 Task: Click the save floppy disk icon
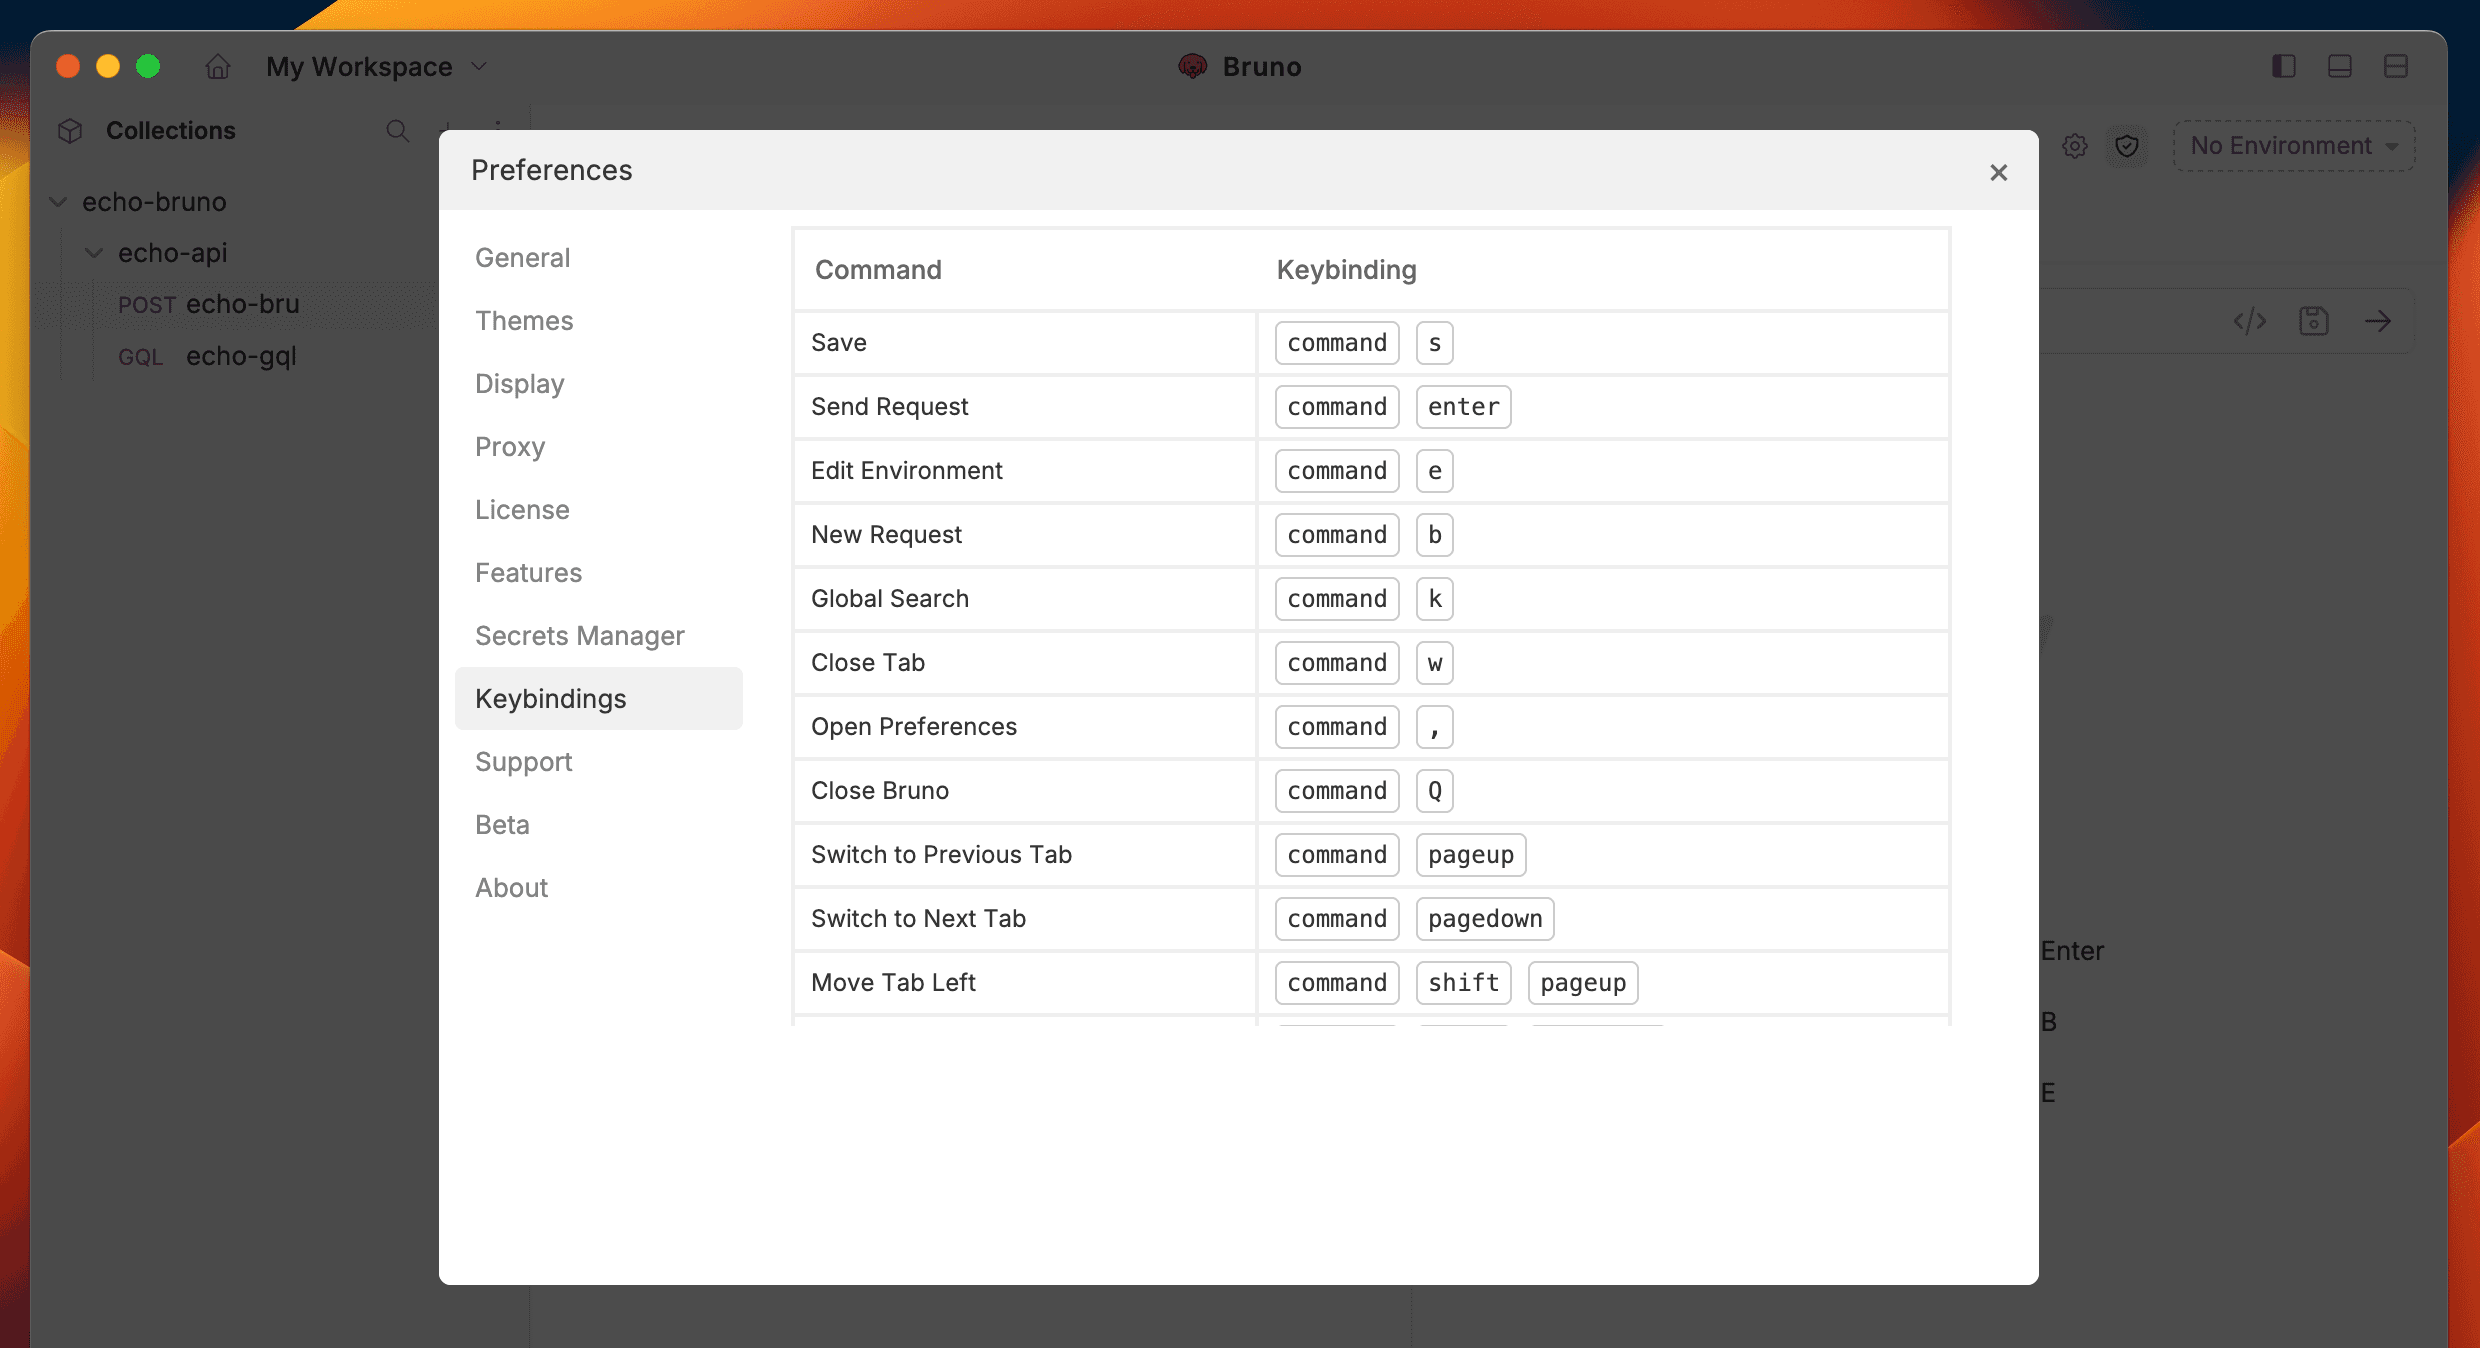pos(2314,321)
